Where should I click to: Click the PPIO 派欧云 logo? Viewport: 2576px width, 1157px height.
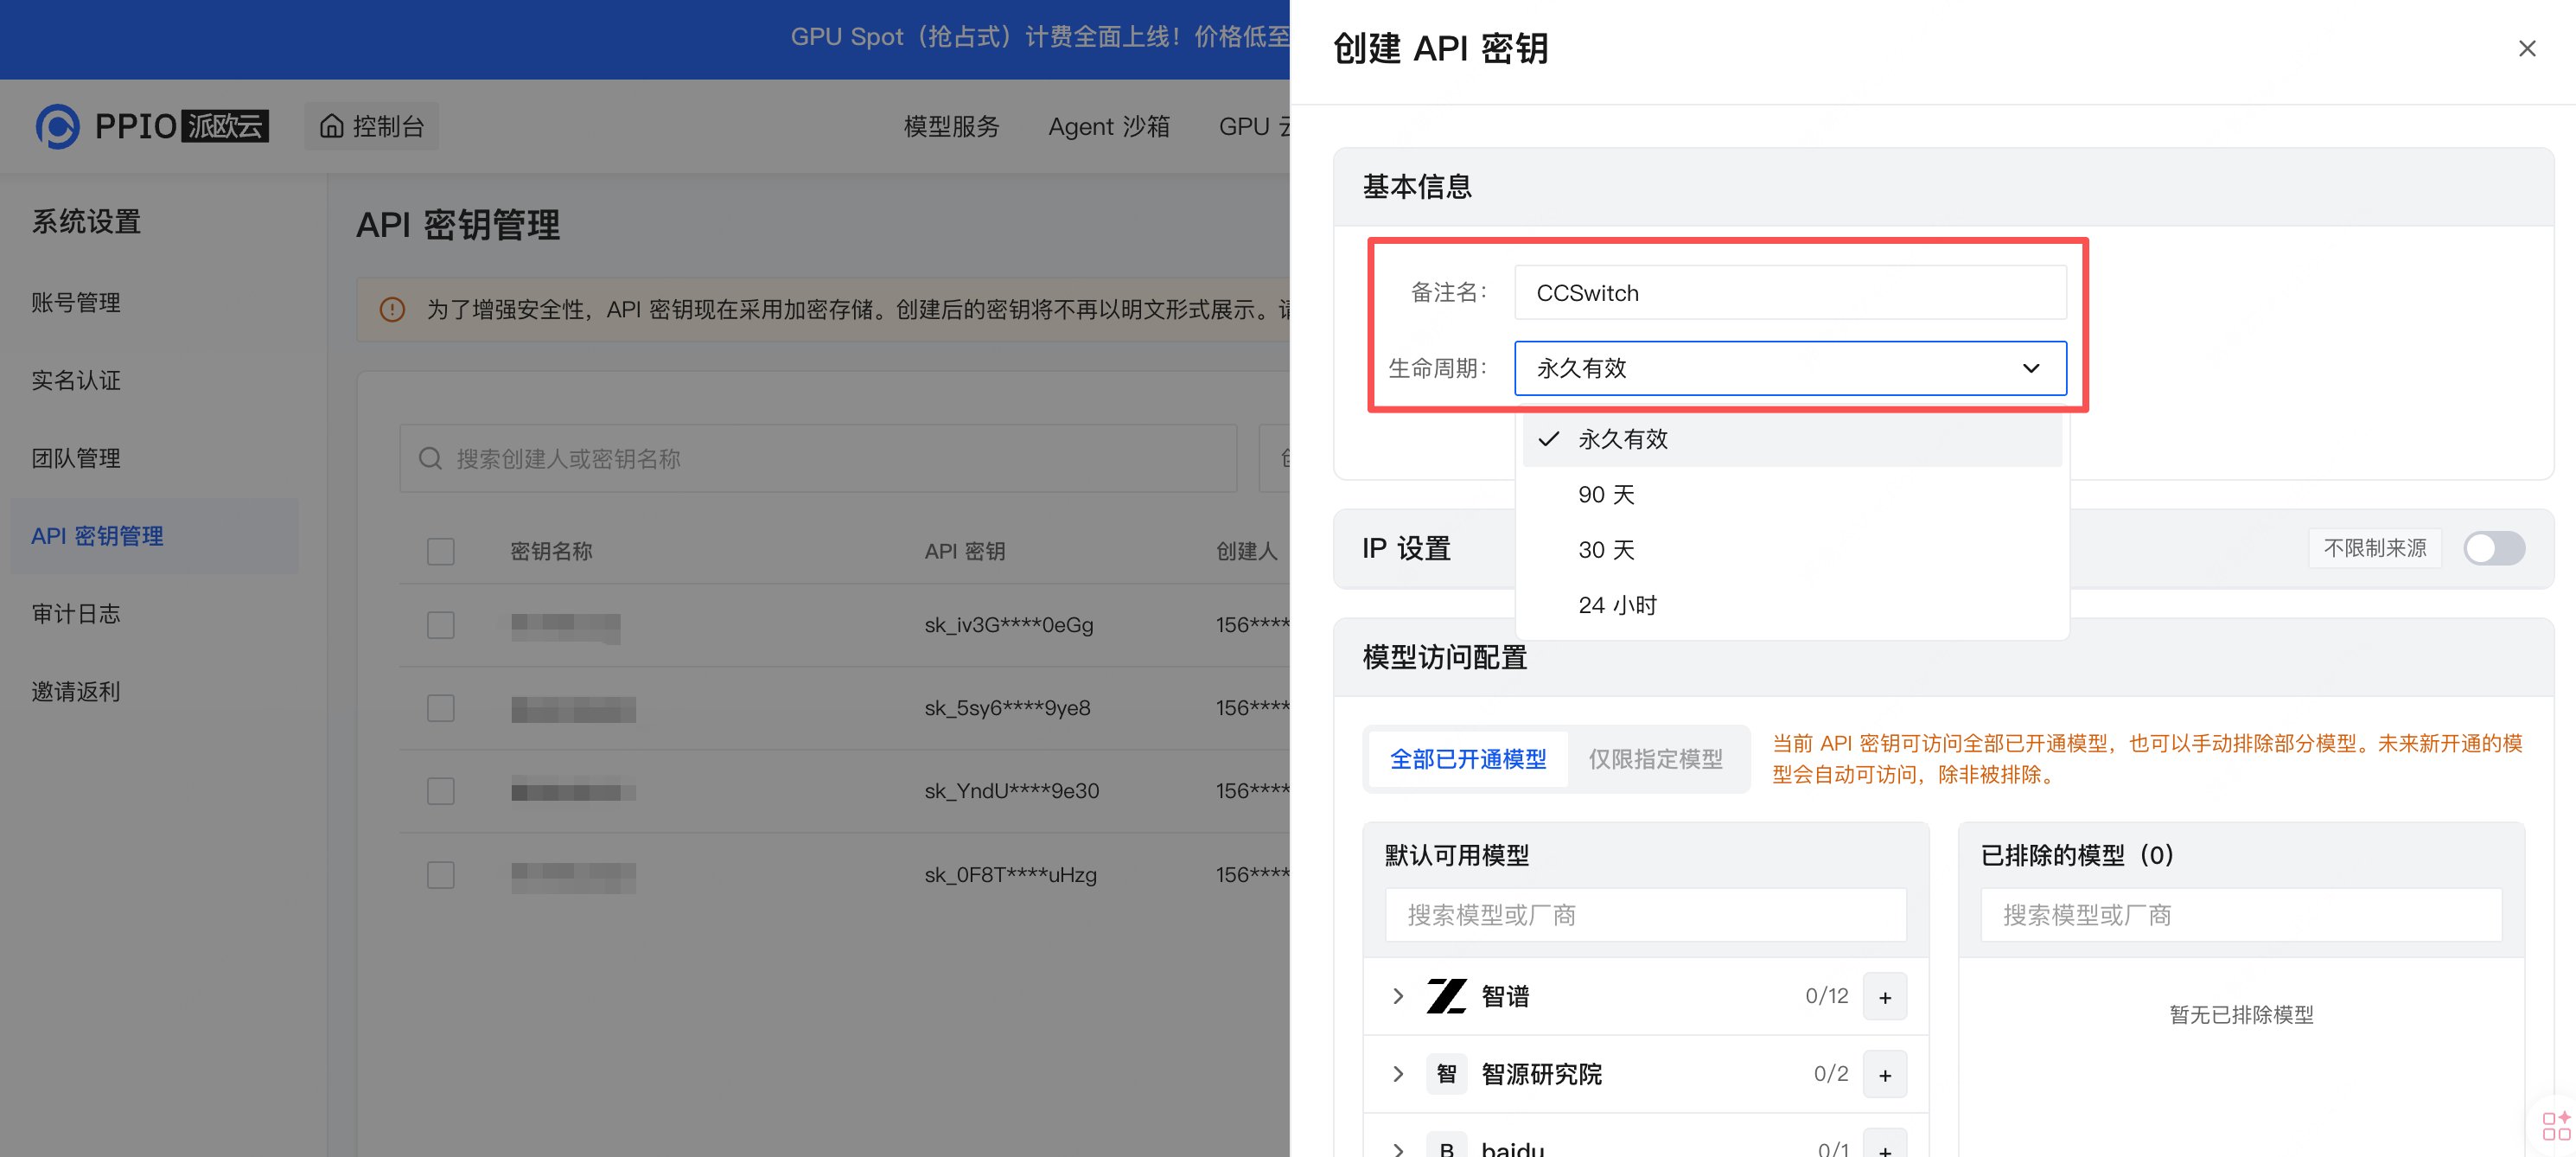[x=152, y=127]
